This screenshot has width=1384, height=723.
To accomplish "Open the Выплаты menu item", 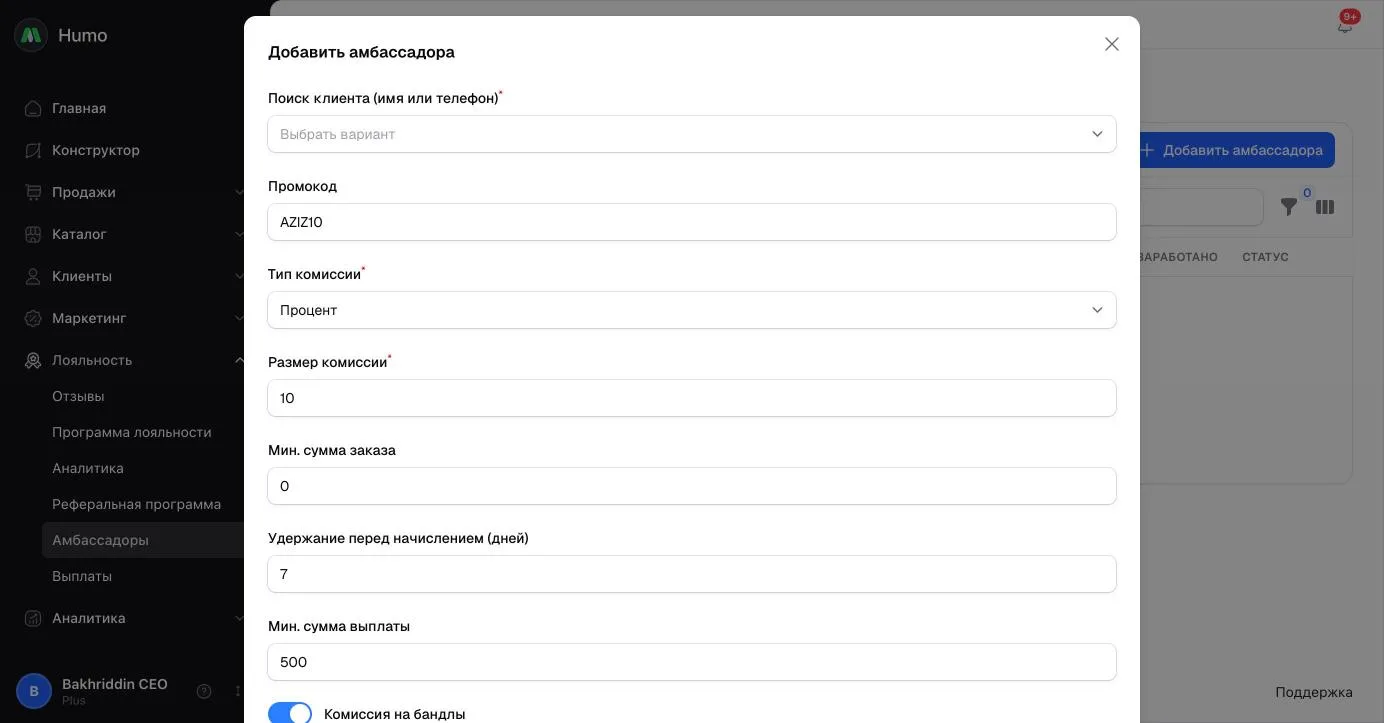I will coord(82,576).
